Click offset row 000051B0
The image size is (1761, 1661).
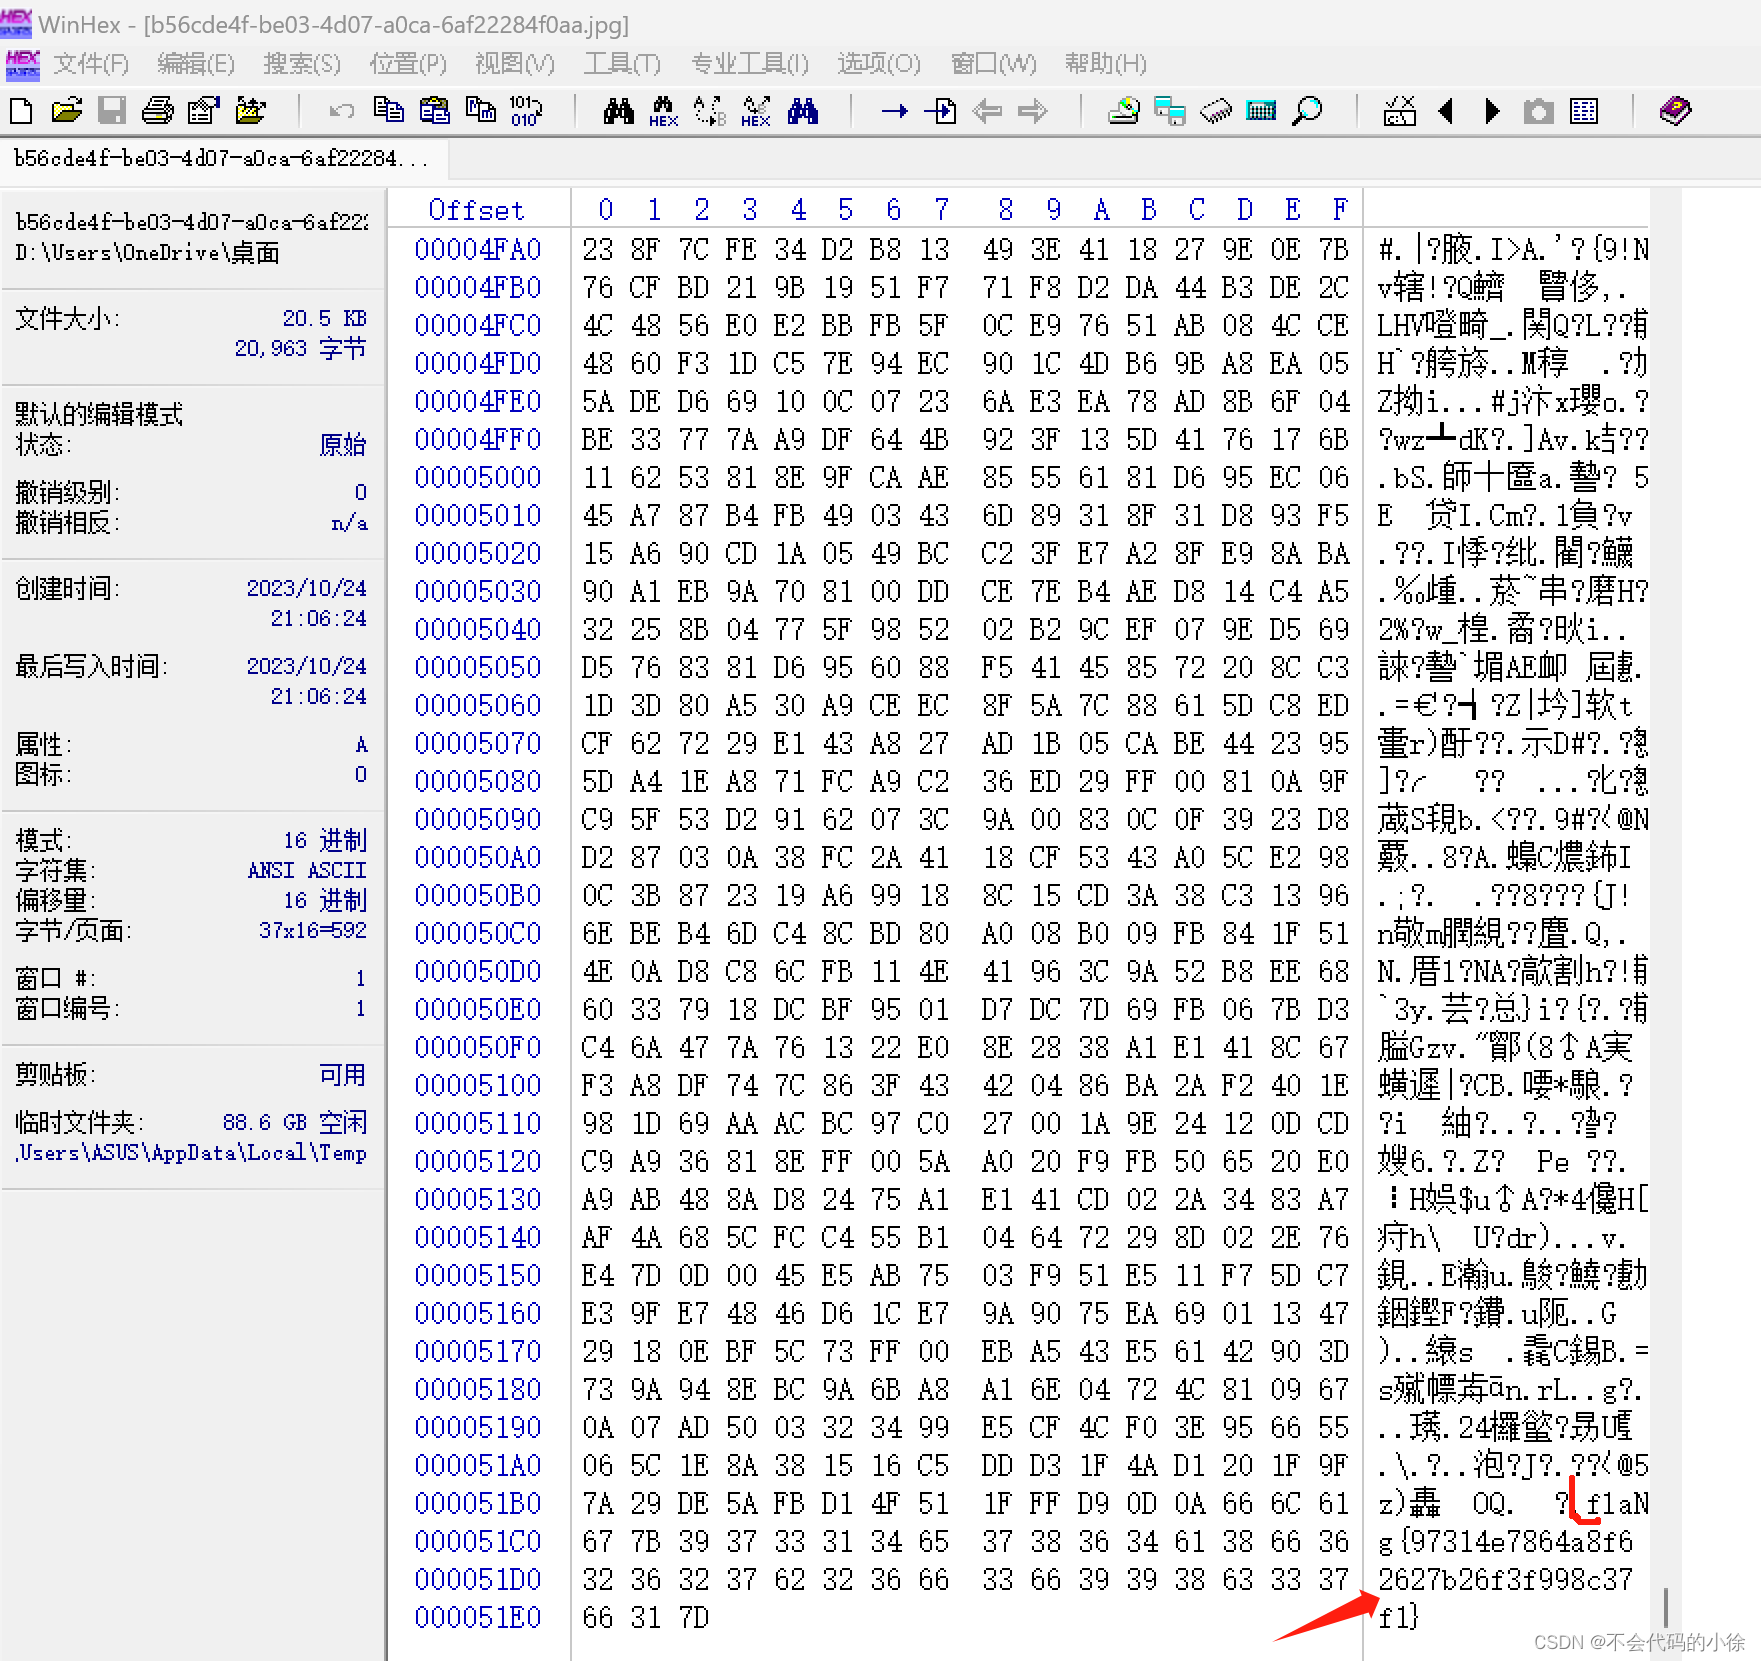478,1503
